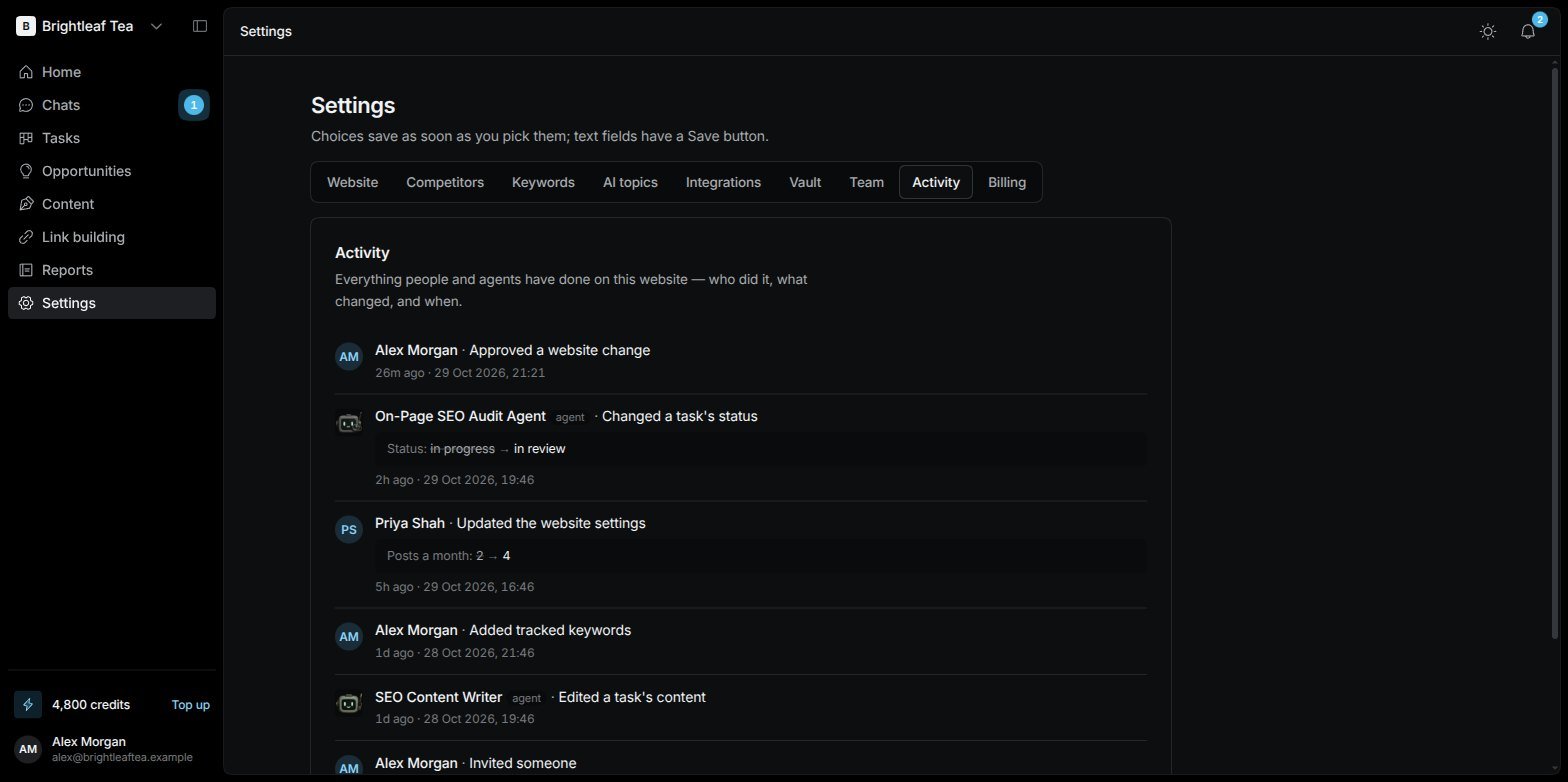Open the Billing tab

(x=1007, y=182)
